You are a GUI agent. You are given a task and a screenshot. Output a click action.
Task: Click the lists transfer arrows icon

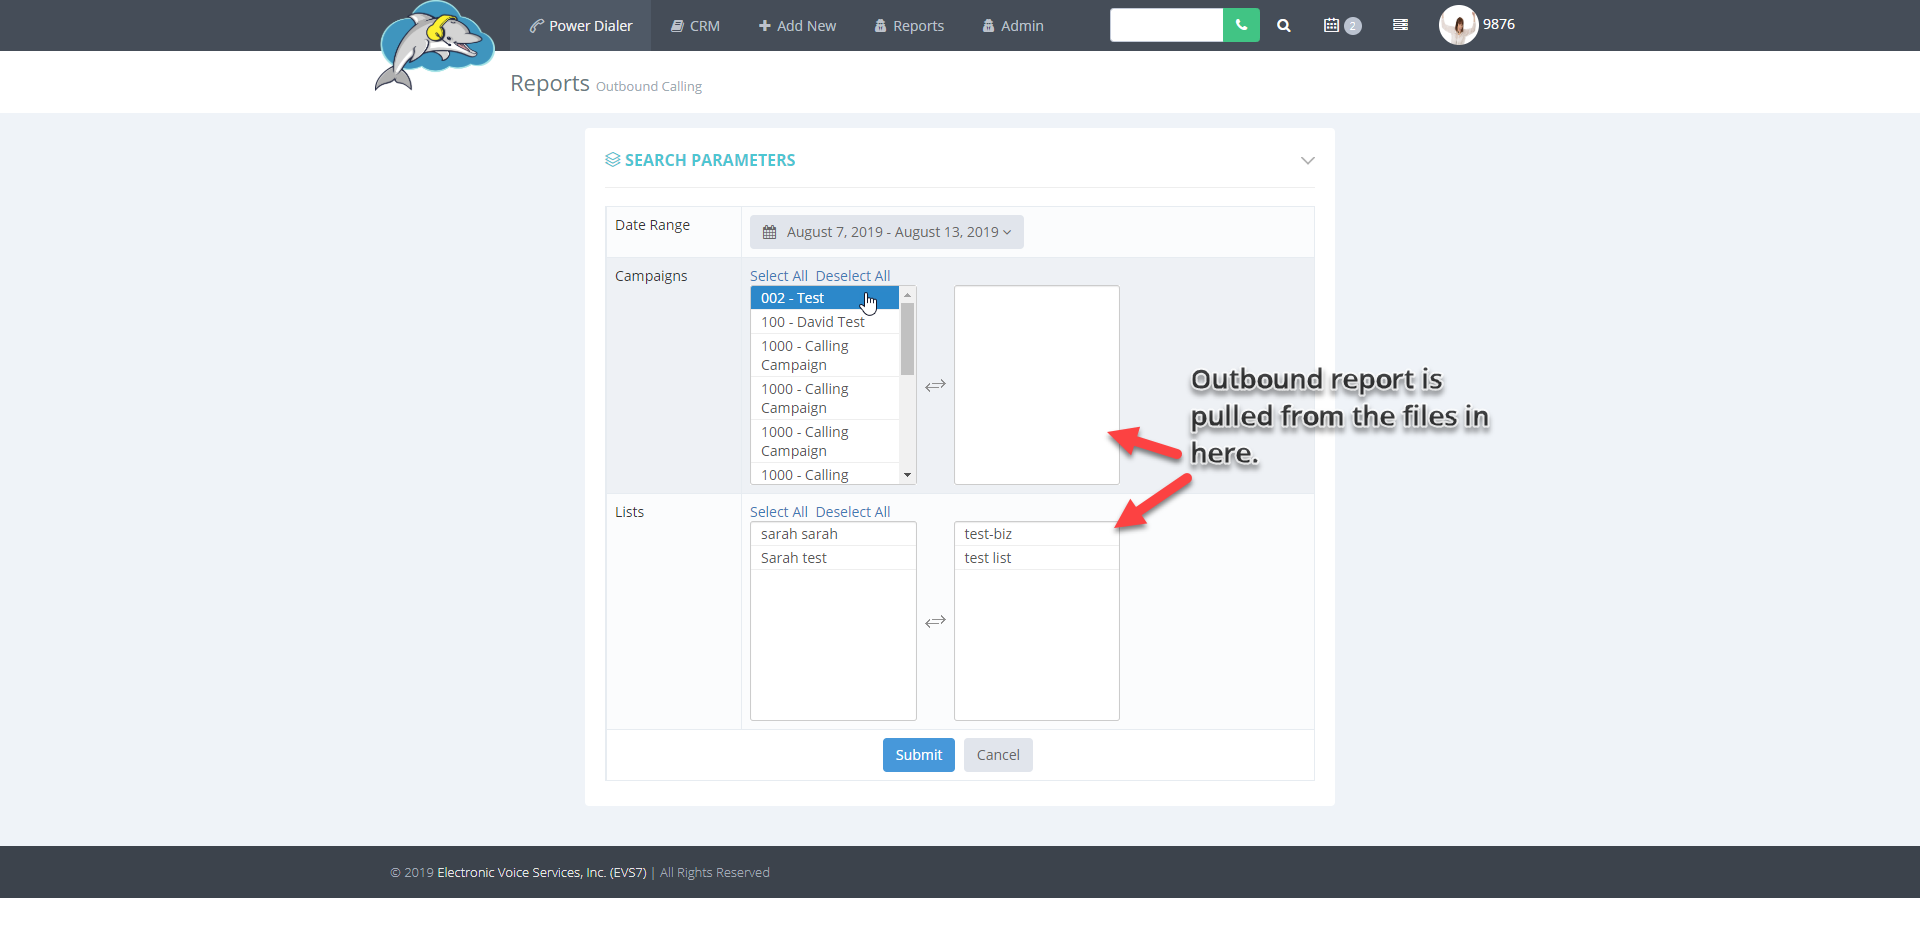(935, 622)
